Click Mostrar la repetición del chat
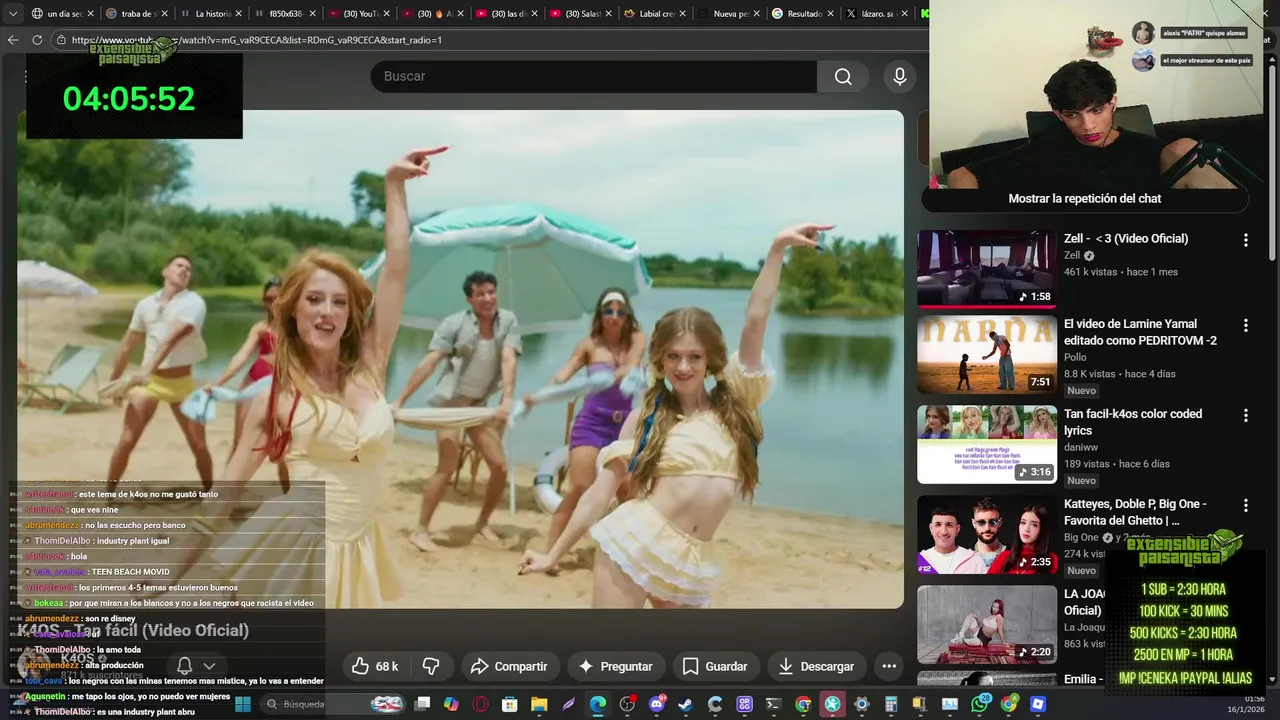The image size is (1280, 720). point(1085,199)
